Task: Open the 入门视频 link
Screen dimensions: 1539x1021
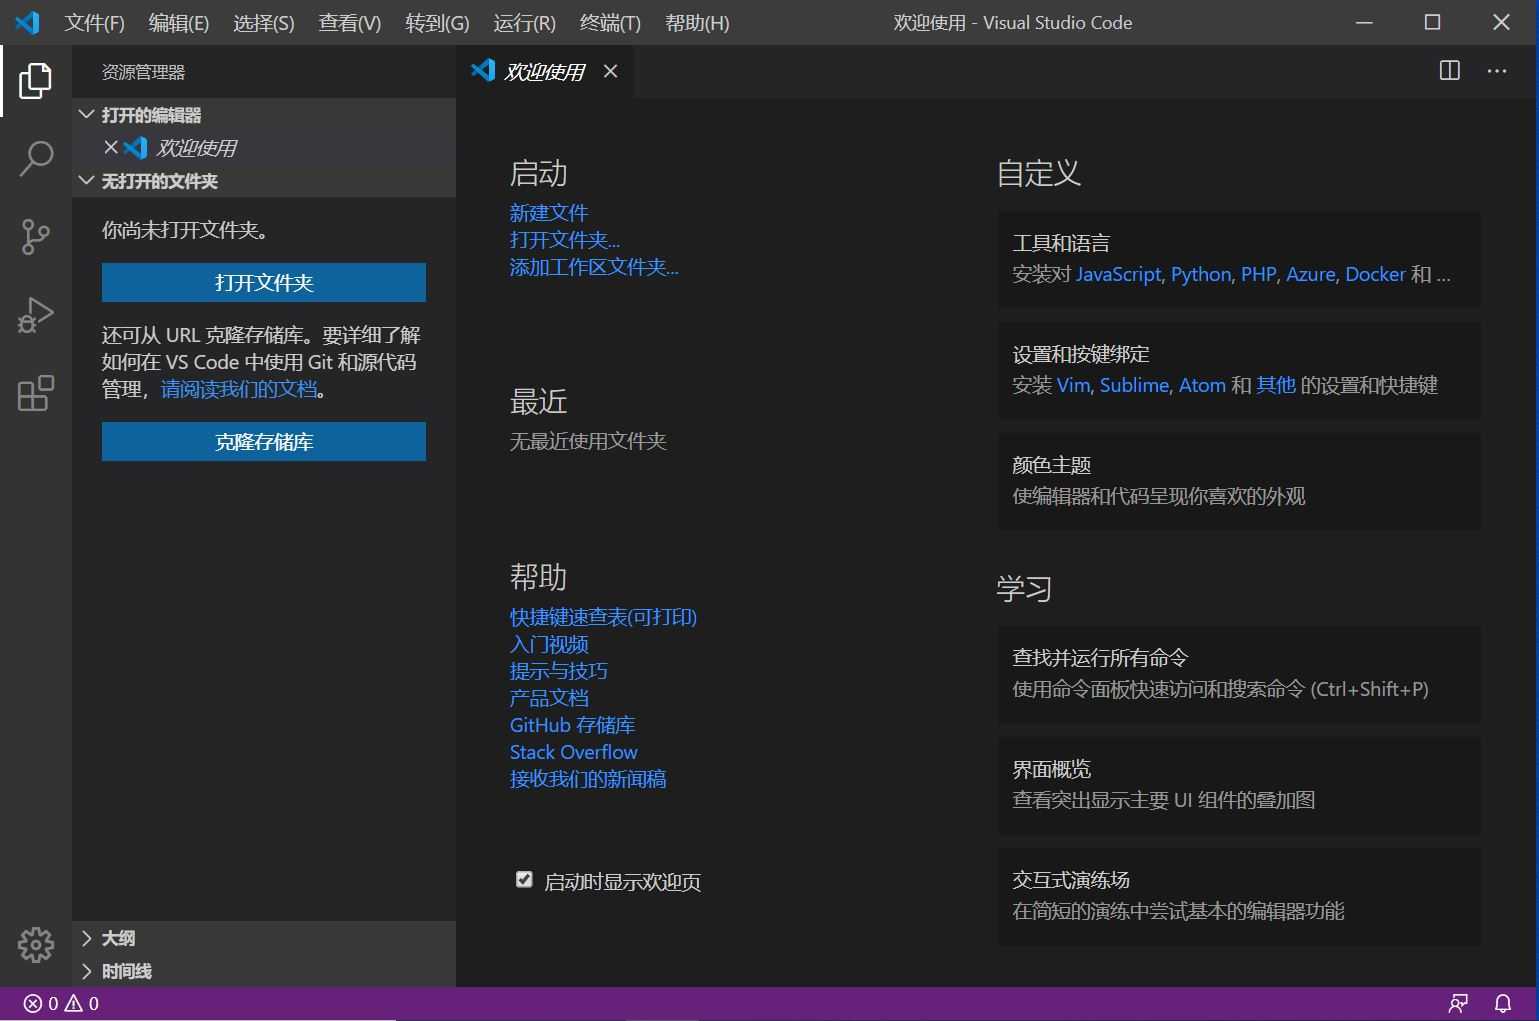Action: pos(549,644)
